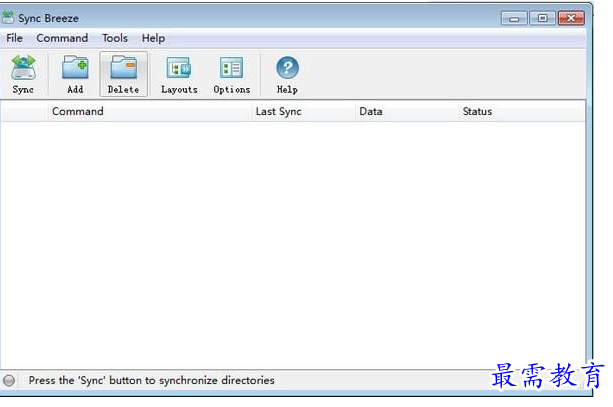Sort by the Data column header
The image size is (613, 407).
pyautogui.click(x=407, y=111)
